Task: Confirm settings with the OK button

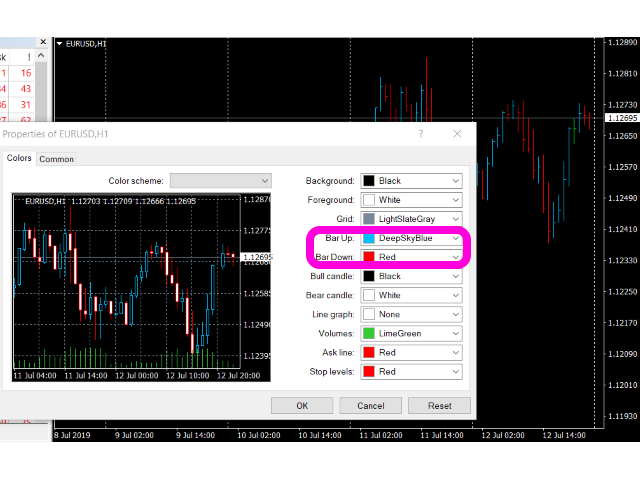Action: [302, 406]
